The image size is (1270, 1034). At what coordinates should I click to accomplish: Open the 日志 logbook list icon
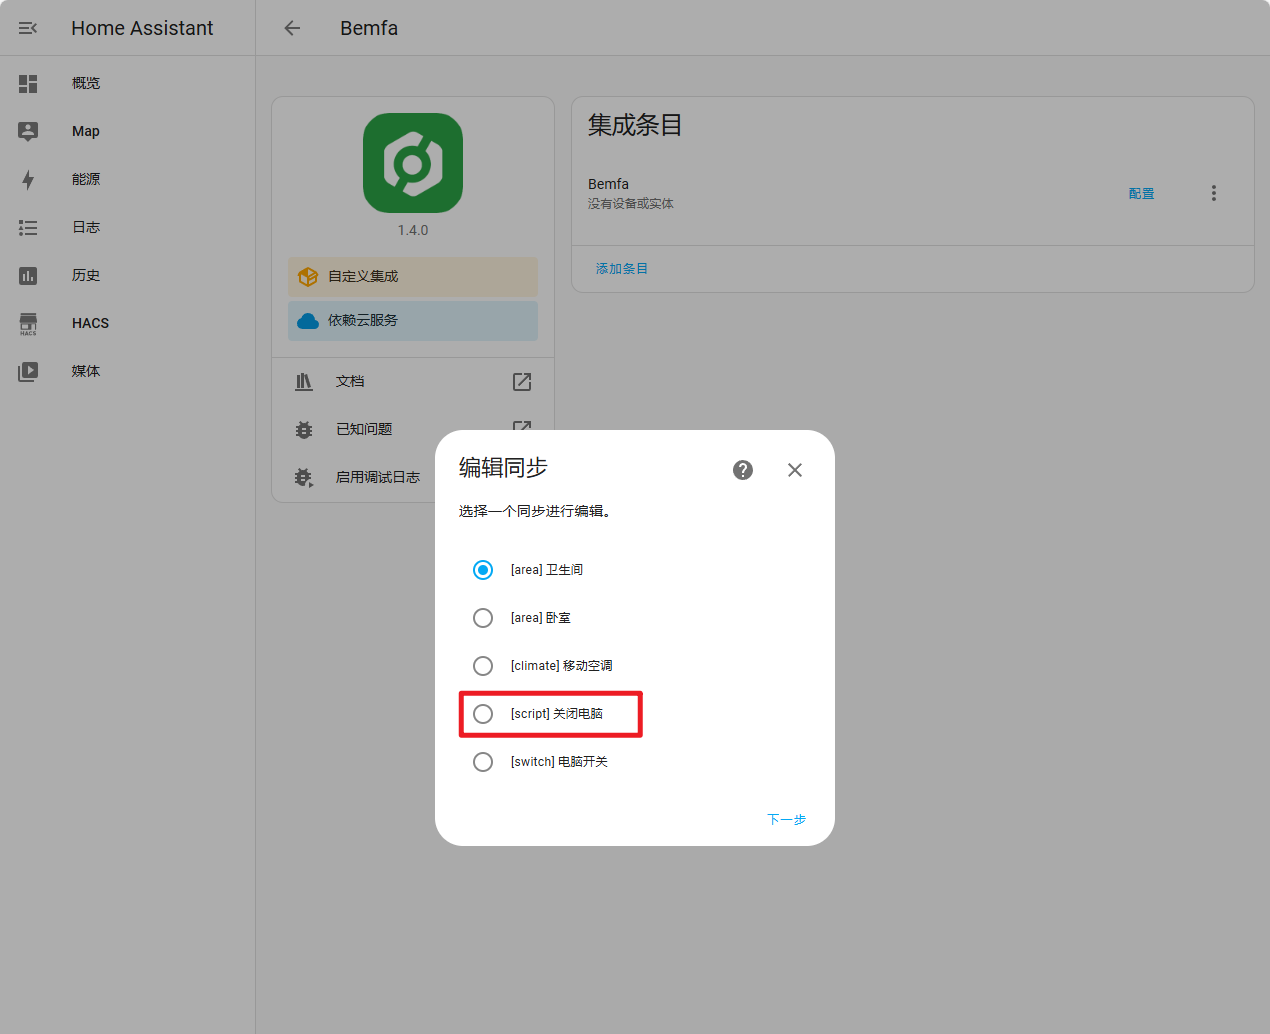click(x=28, y=227)
